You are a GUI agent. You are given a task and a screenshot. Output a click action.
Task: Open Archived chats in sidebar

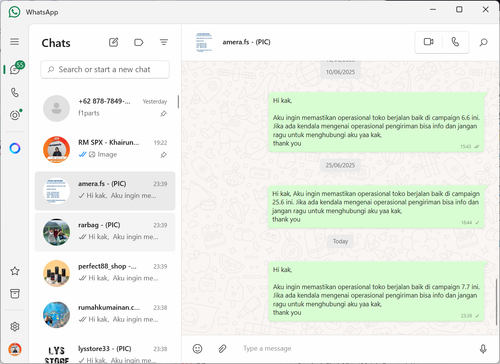coord(15,294)
